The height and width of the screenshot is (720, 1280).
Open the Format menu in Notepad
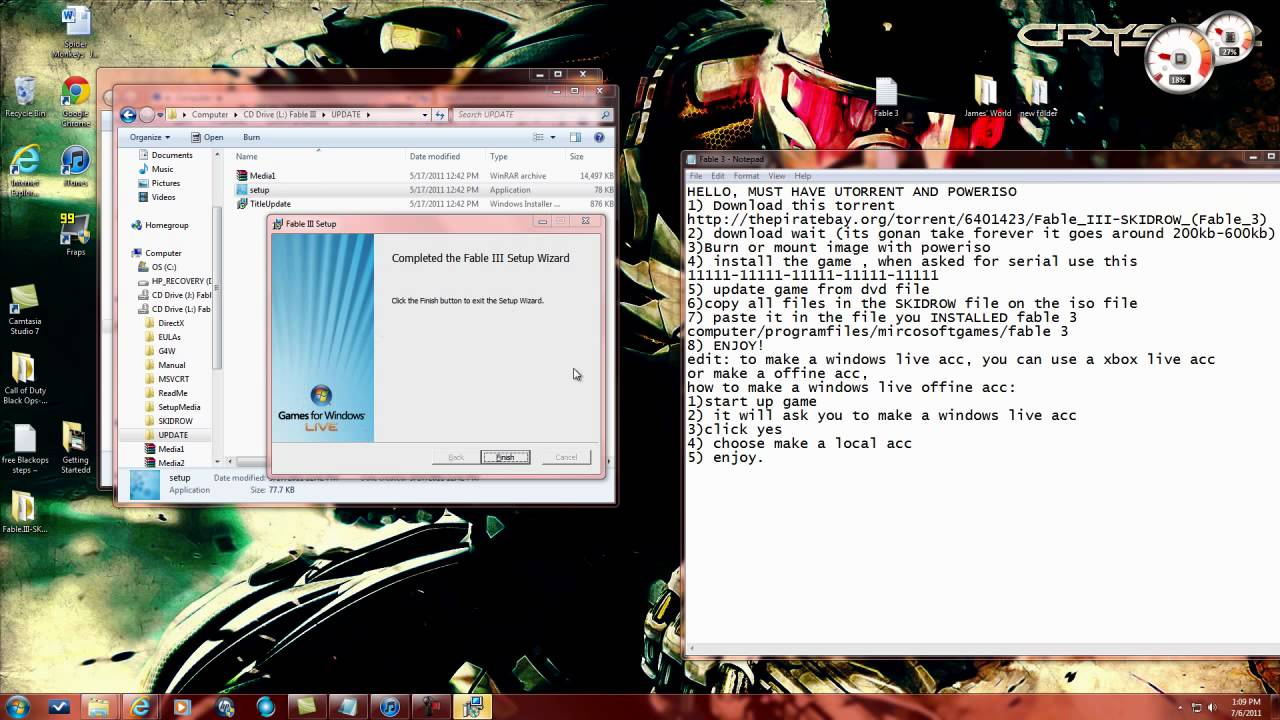(x=746, y=176)
